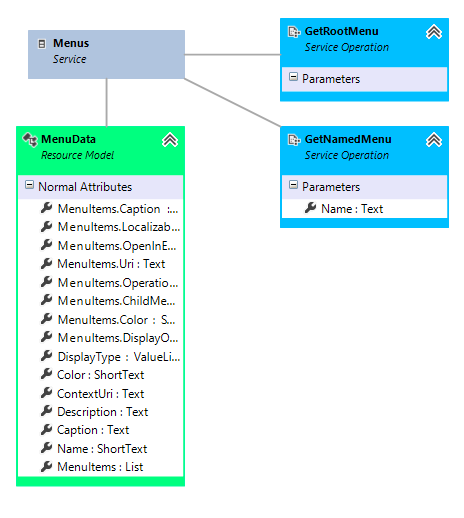This screenshot has width=464, height=518.
Task: Click wrench icon beside MenuItems : List
Action: [x=46, y=466]
